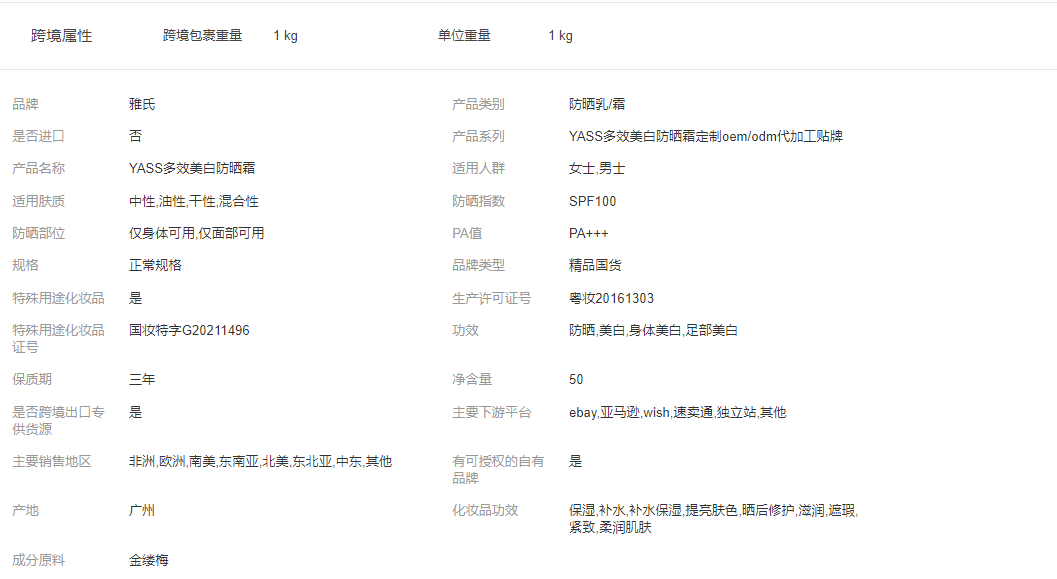Click the 生产许可证号 label

tap(491, 298)
